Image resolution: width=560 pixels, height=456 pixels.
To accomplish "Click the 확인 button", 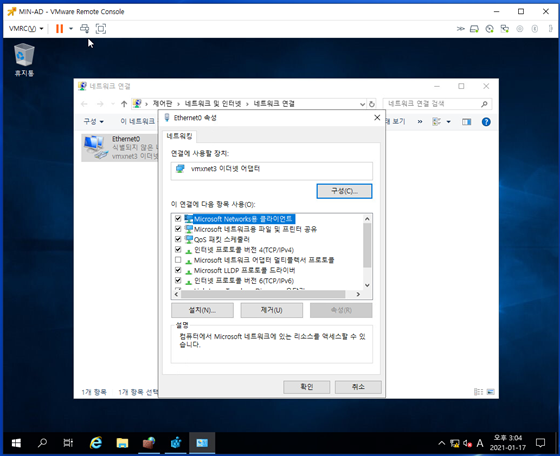I will pos(306,387).
